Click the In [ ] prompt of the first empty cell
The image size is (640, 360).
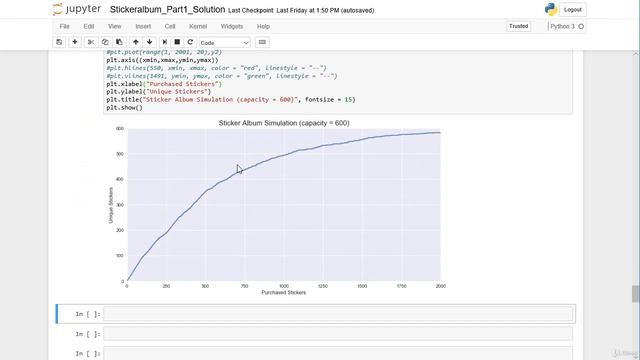pos(88,314)
